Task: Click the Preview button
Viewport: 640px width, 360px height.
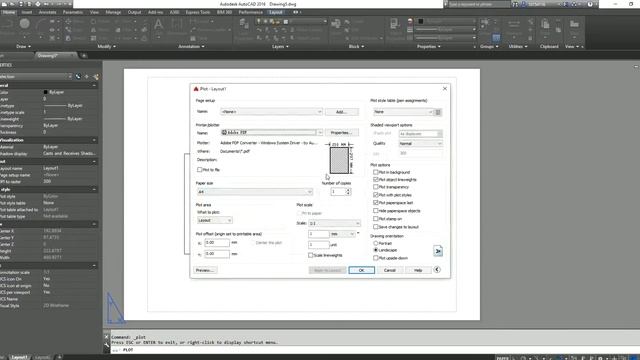Action: [205, 270]
